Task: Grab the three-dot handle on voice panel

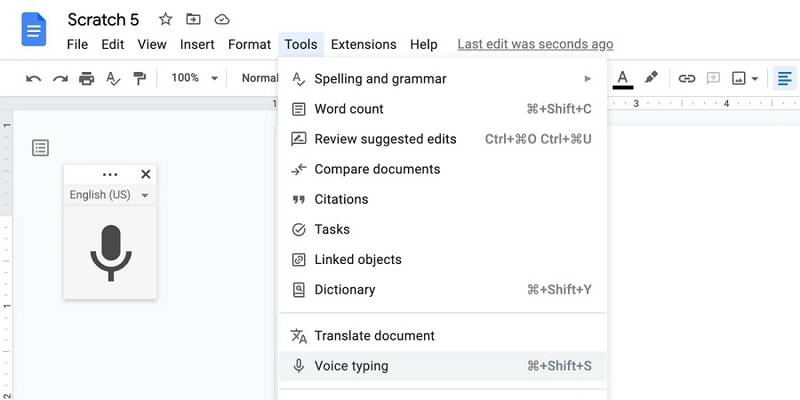Action: coord(110,174)
